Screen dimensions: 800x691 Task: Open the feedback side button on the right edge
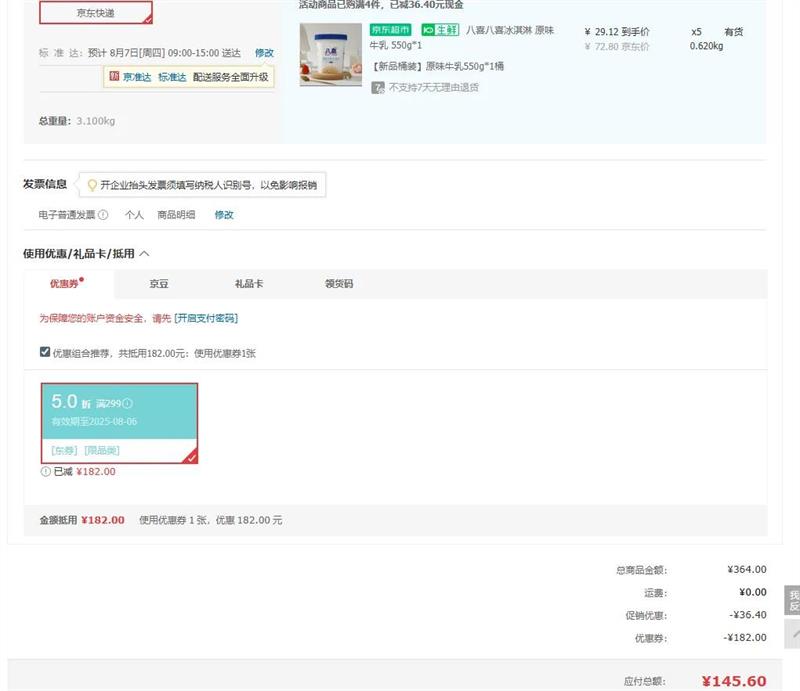(792, 600)
